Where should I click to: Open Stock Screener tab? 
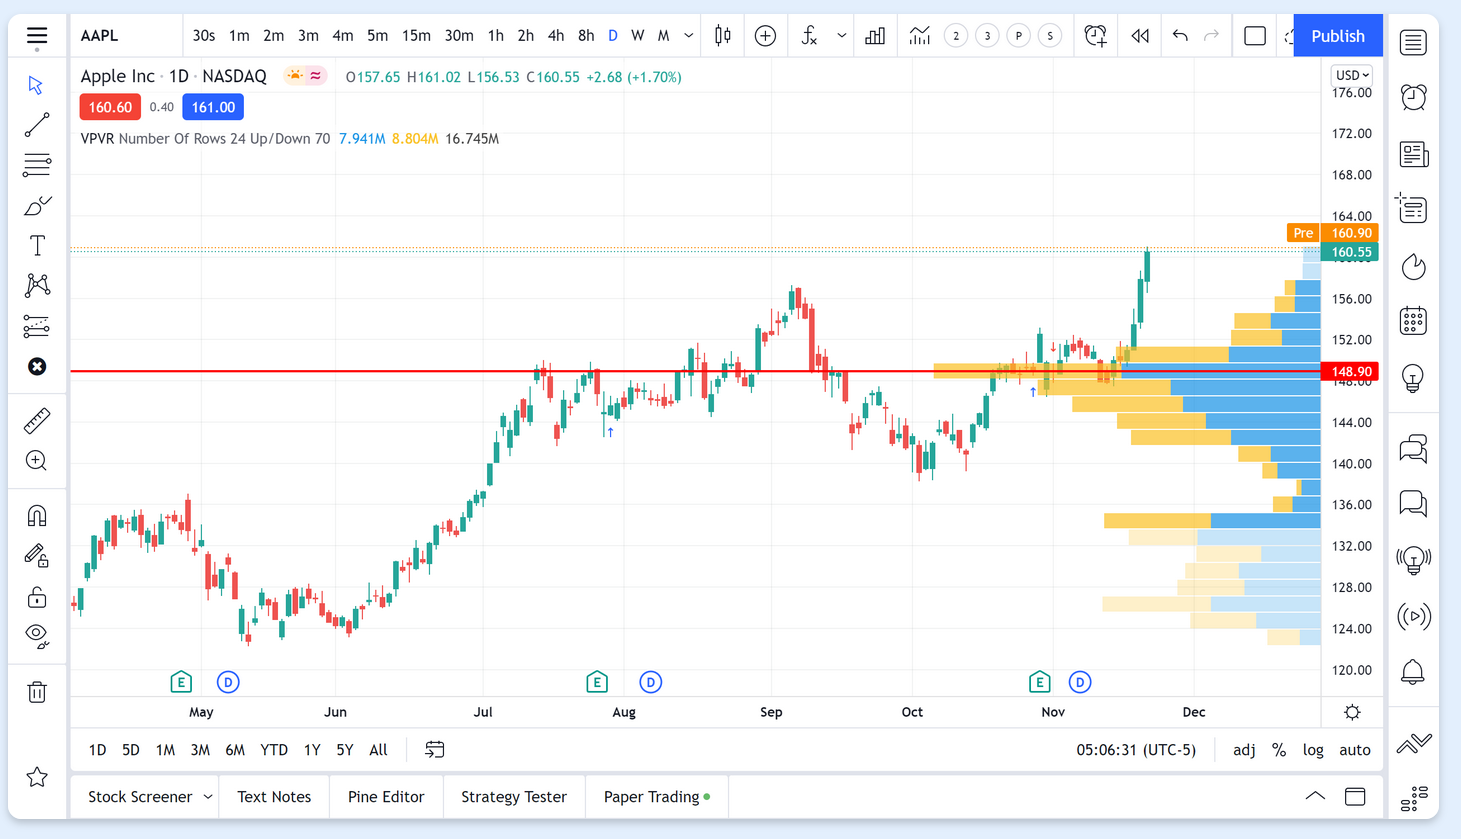pos(140,797)
